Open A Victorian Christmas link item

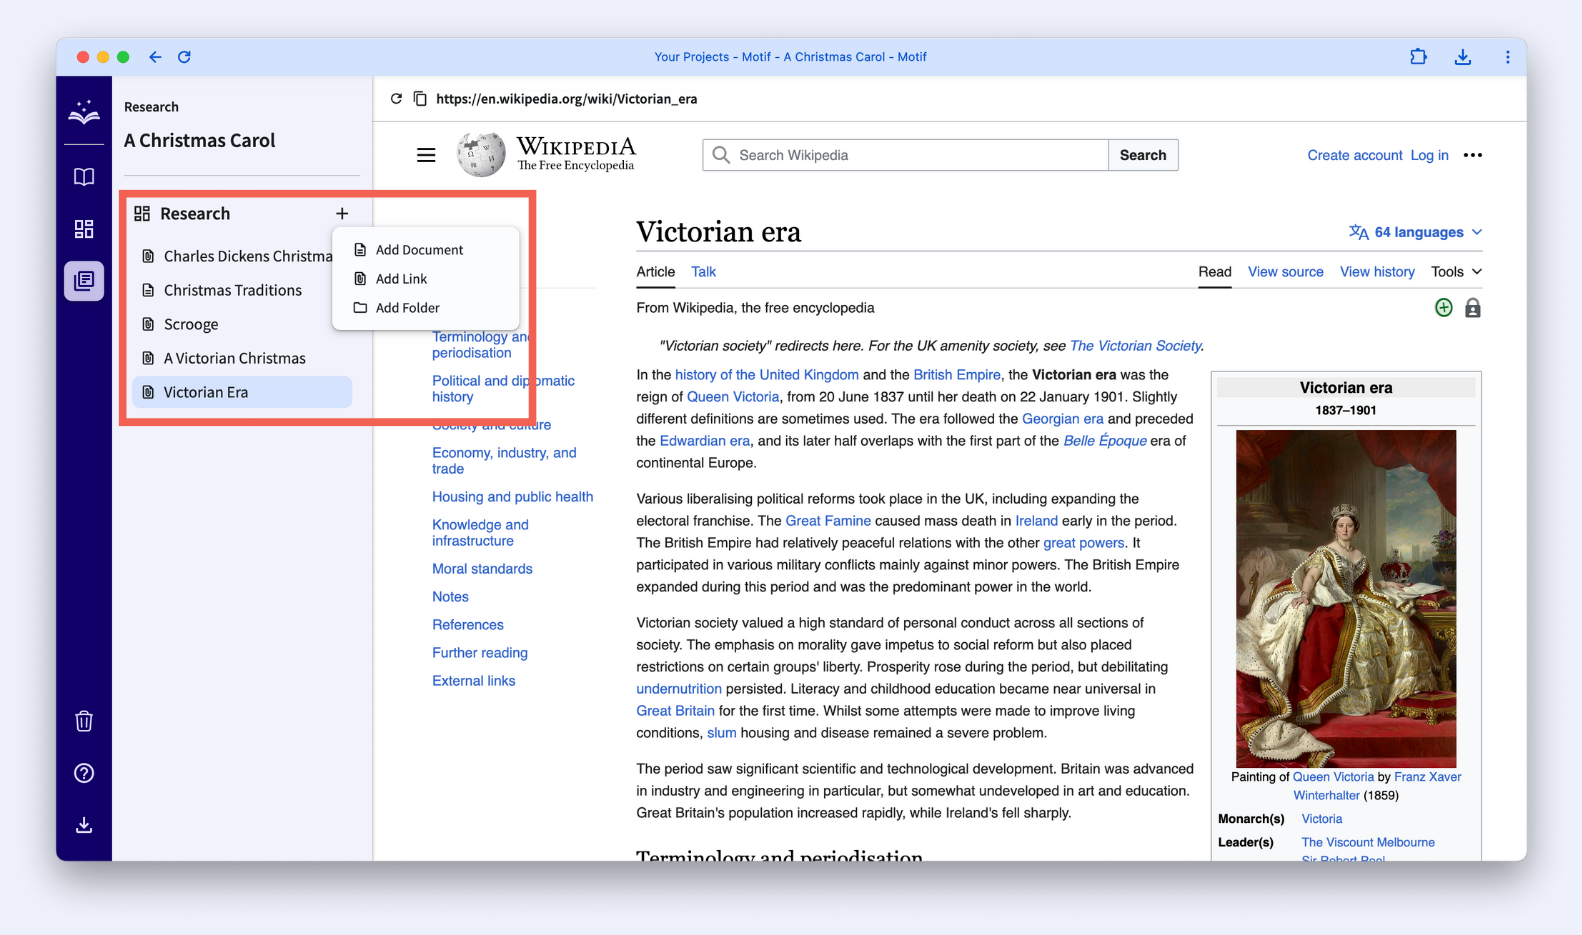pos(242,358)
